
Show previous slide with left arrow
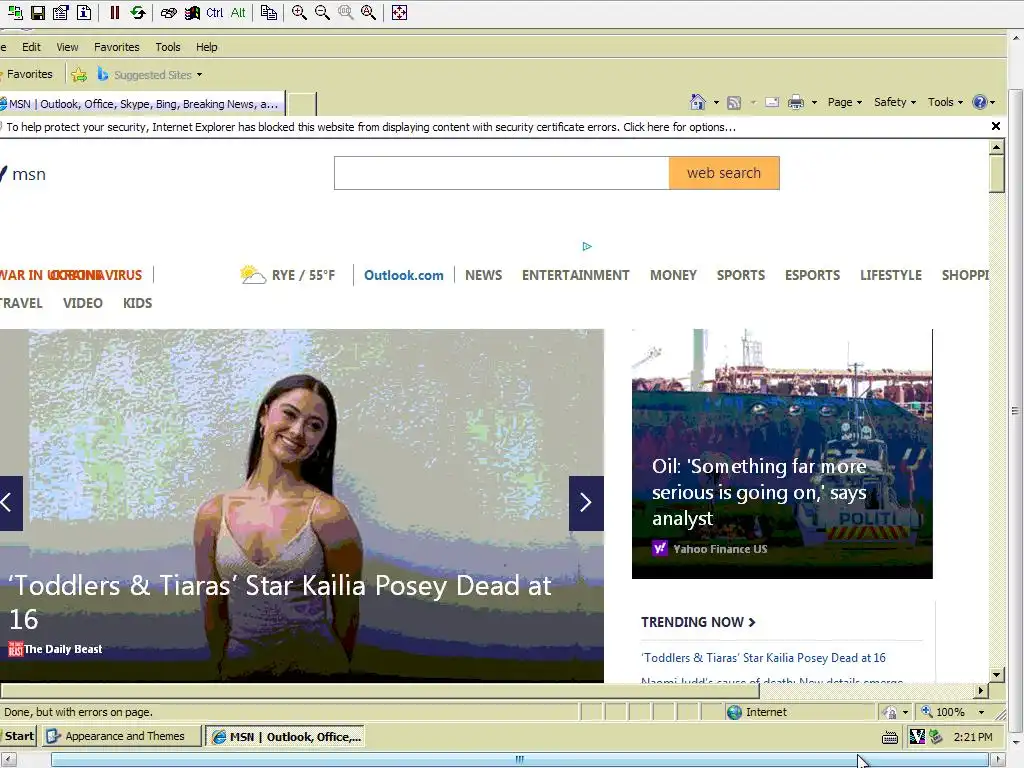point(10,503)
